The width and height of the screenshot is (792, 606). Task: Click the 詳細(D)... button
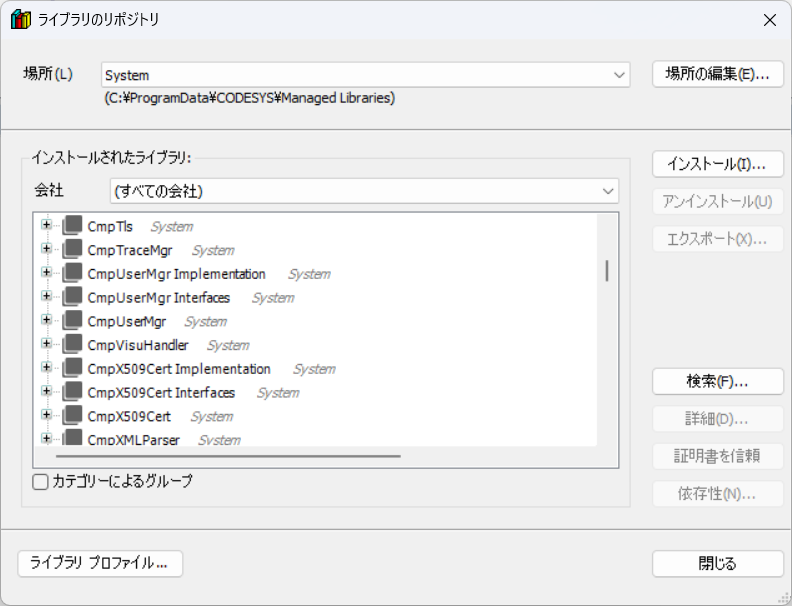tap(718, 419)
